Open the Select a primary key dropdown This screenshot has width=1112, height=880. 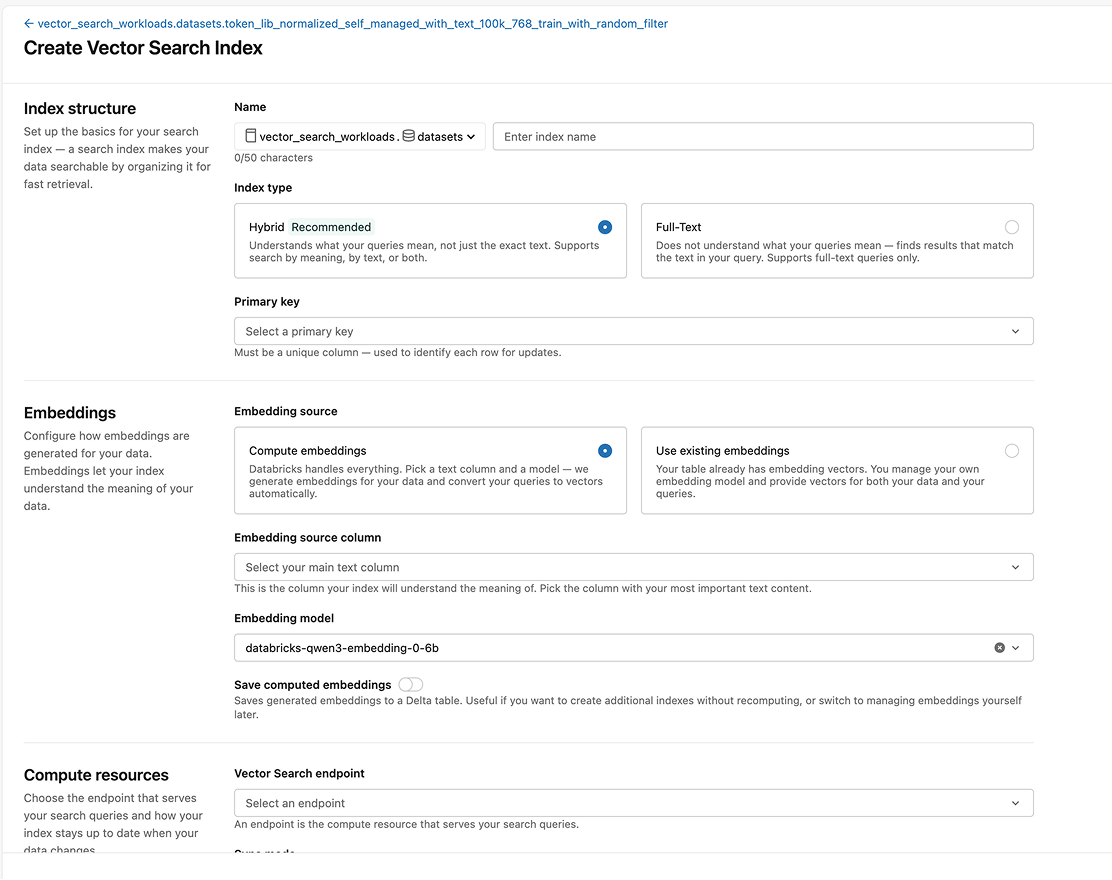point(633,331)
